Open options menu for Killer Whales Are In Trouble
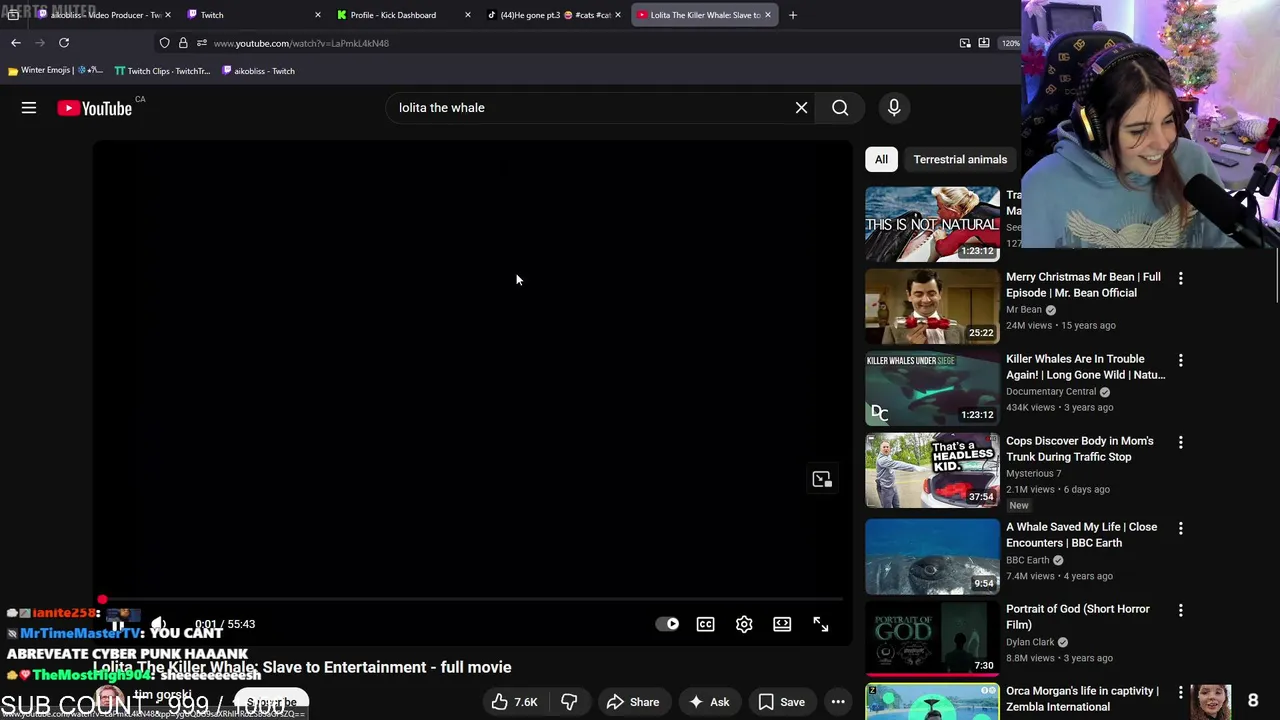The image size is (1280, 720). pyautogui.click(x=1181, y=360)
